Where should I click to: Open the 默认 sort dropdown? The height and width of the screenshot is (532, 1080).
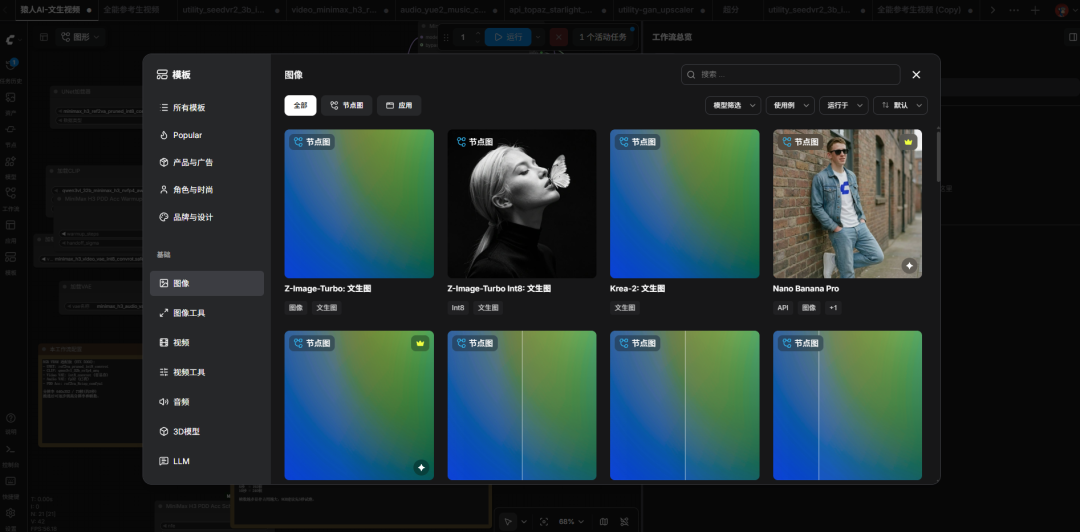(x=900, y=105)
